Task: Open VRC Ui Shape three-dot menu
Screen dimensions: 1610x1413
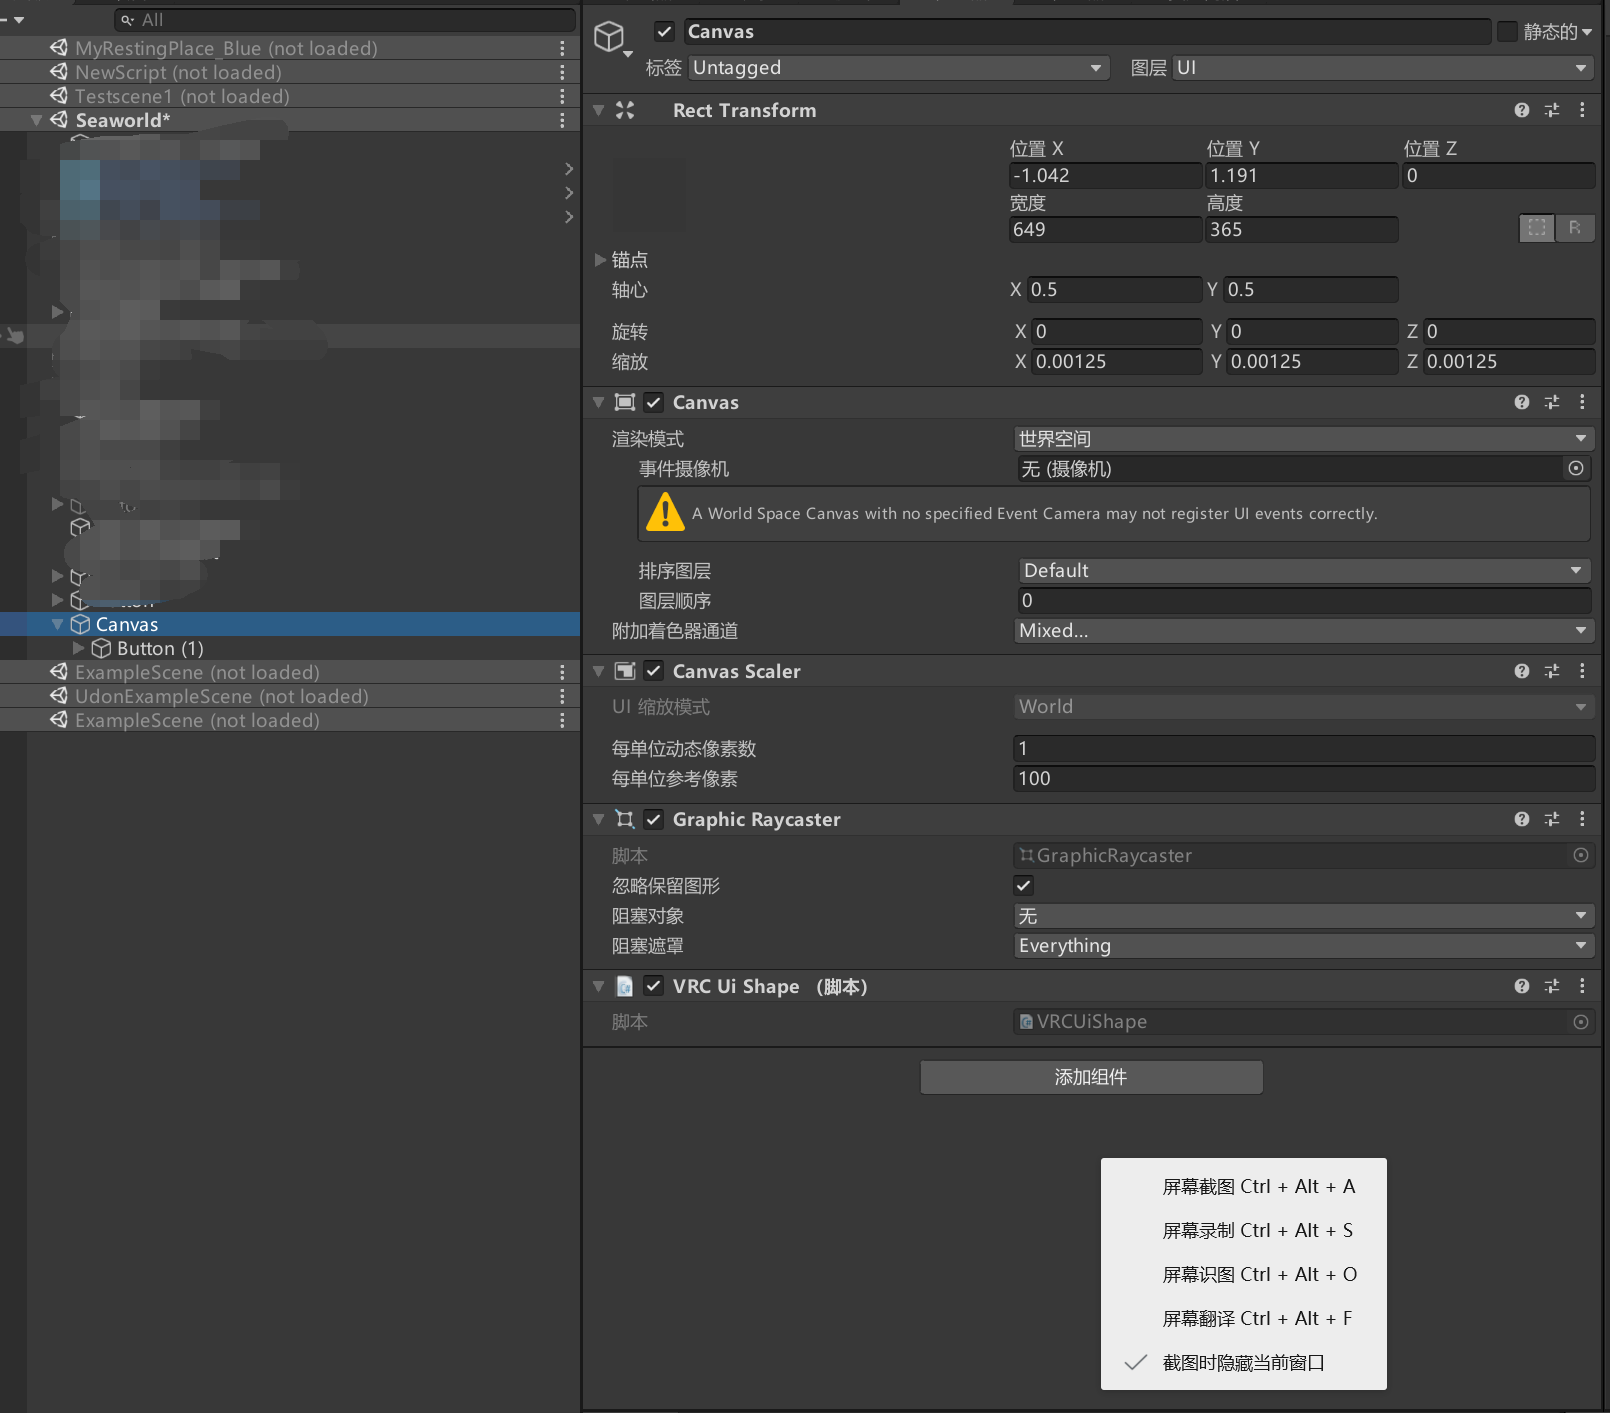Action: pyautogui.click(x=1582, y=986)
